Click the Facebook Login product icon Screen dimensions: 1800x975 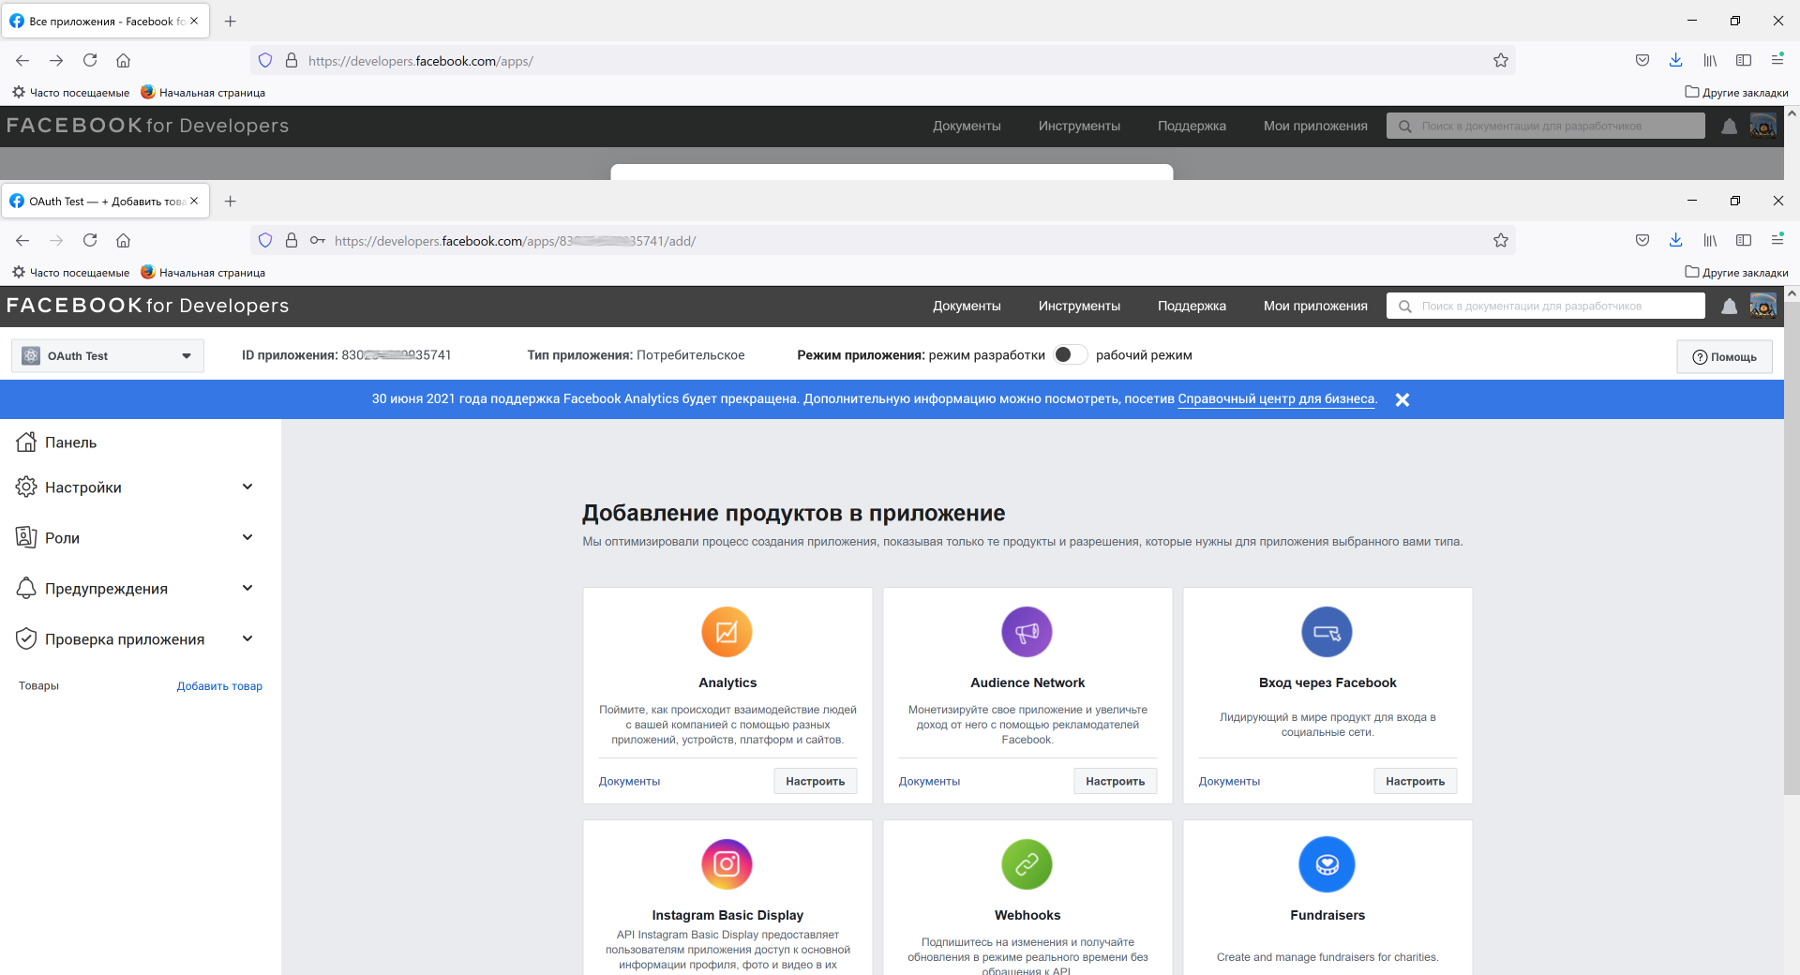click(x=1327, y=632)
